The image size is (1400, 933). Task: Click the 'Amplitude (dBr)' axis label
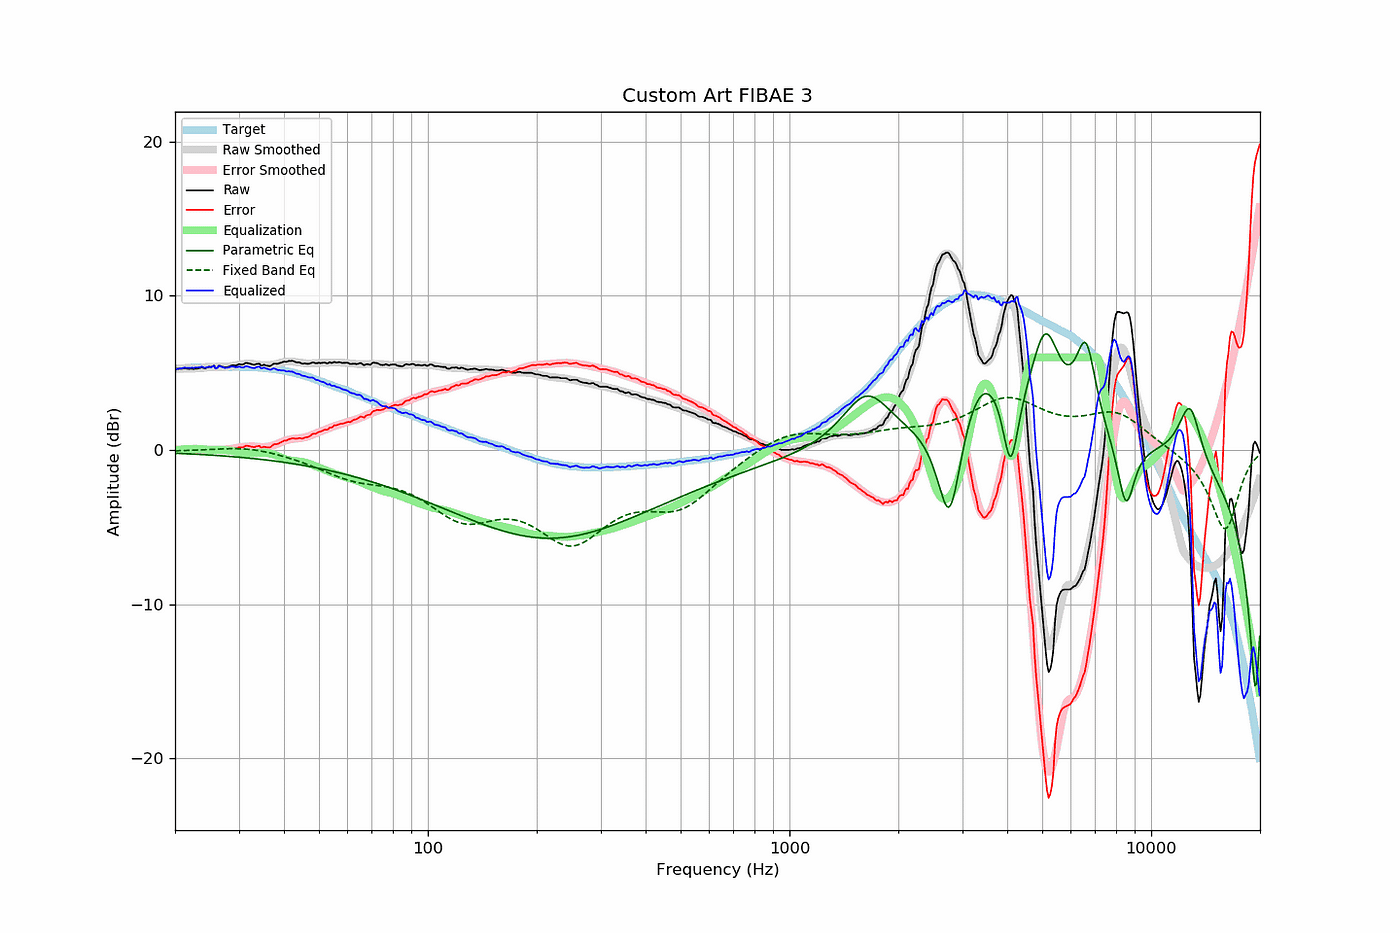click(x=114, y=472)
